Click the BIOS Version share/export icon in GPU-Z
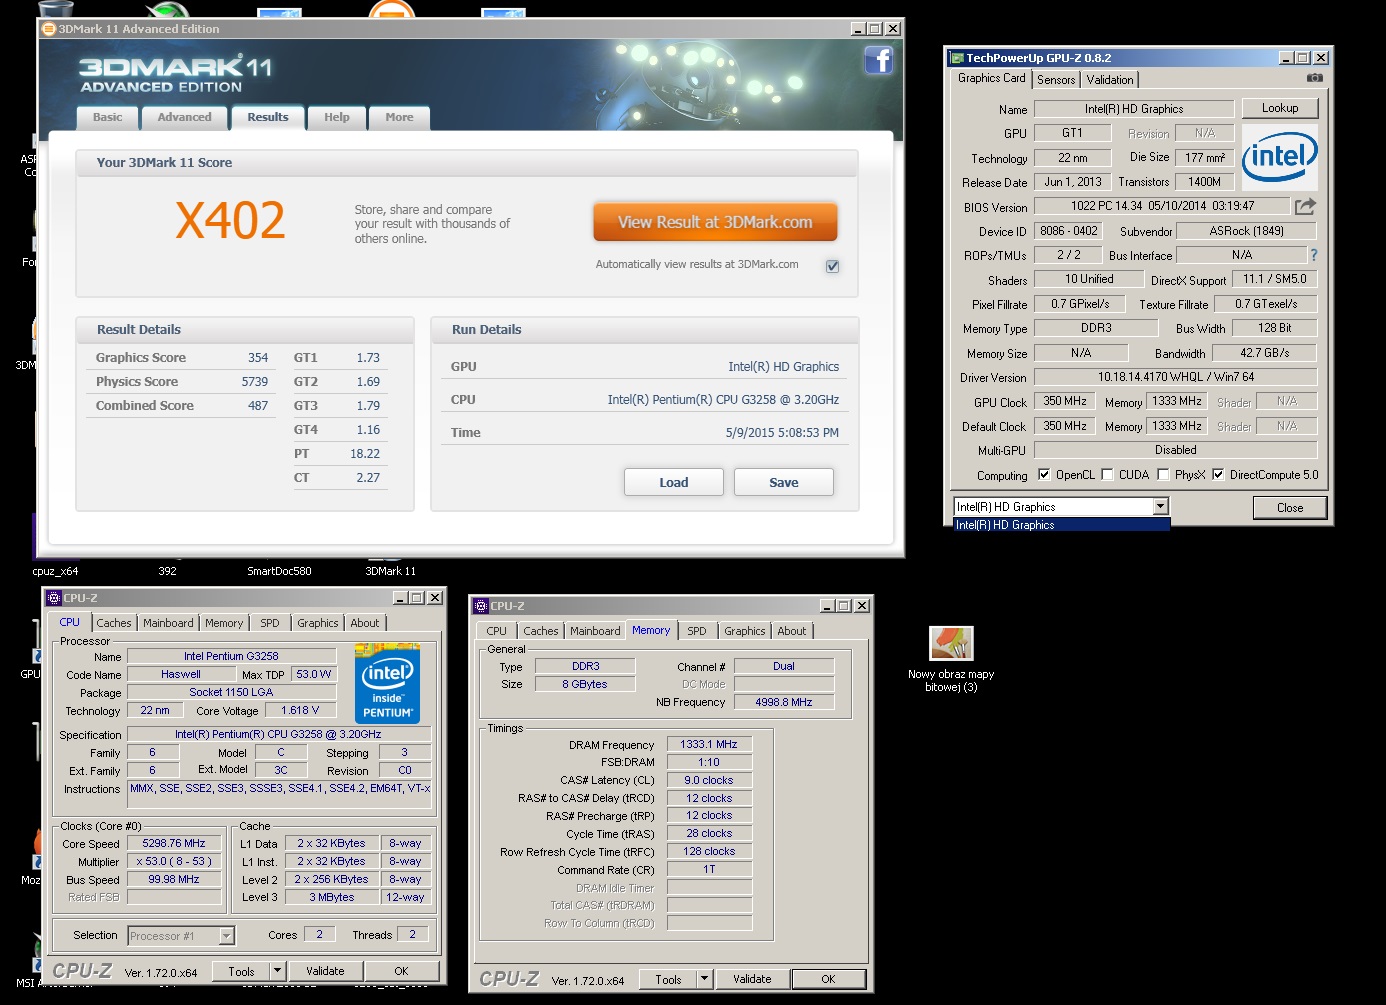Screen dimensions: 1386x1005 (1305, 206)
